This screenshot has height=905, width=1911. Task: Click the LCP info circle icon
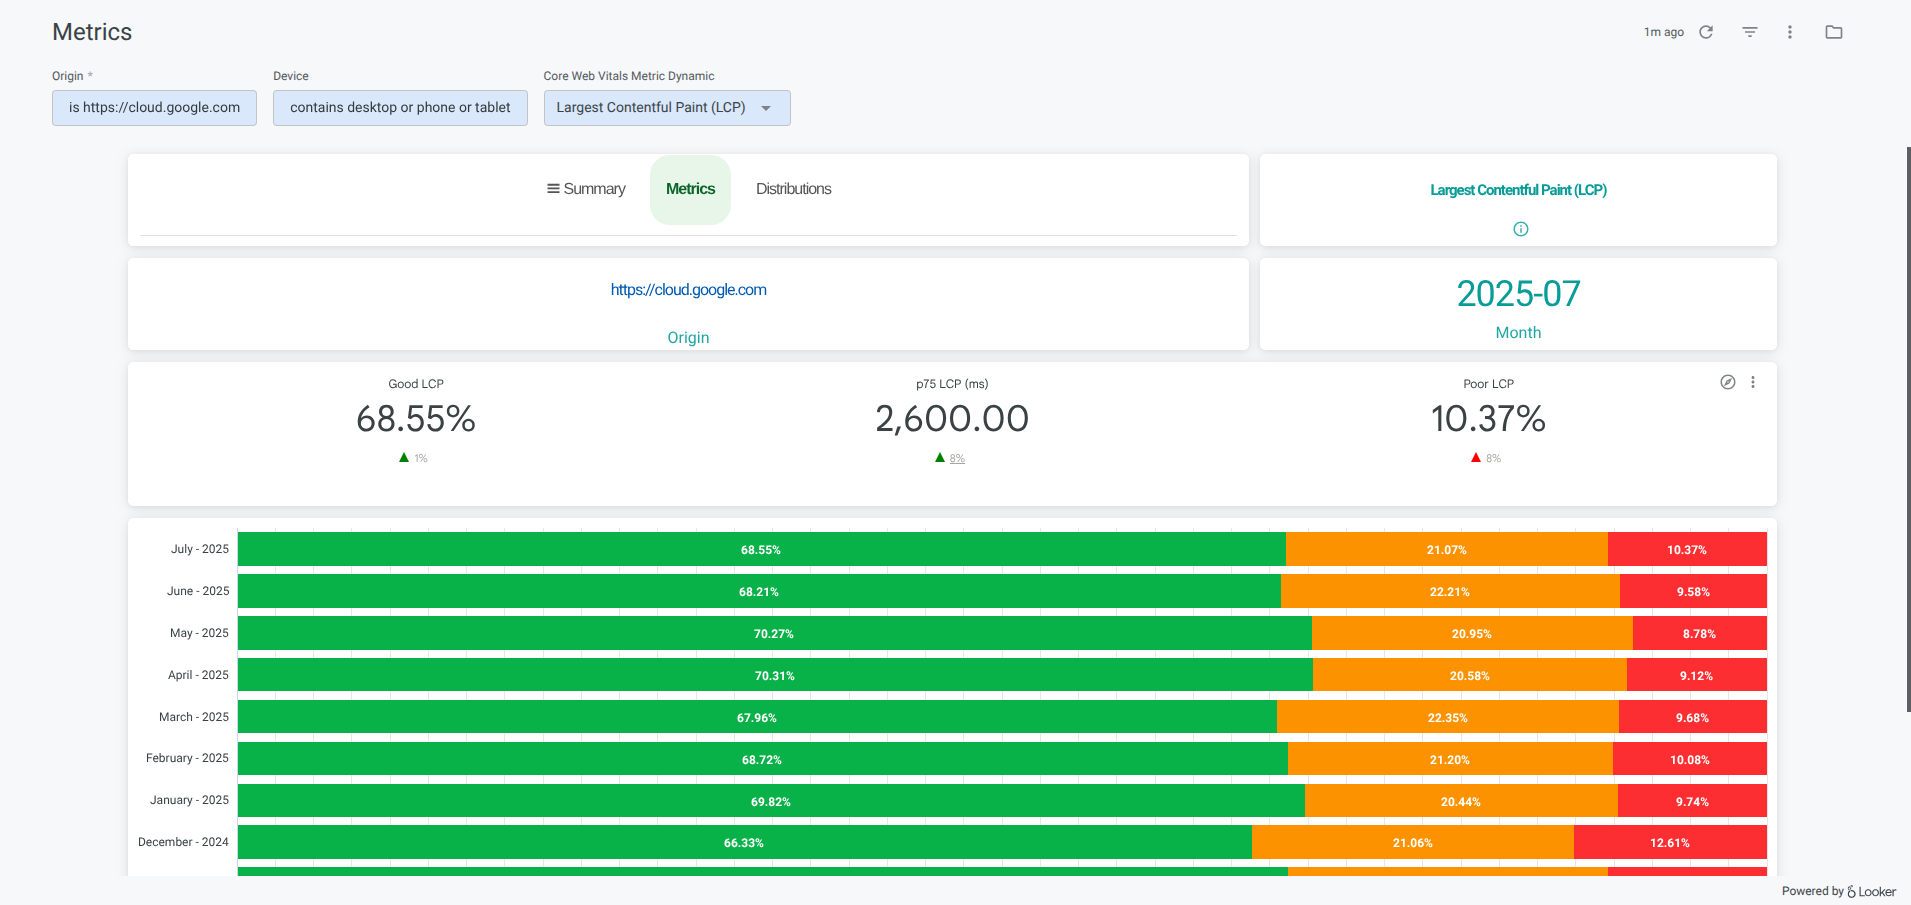point(1521,229)
